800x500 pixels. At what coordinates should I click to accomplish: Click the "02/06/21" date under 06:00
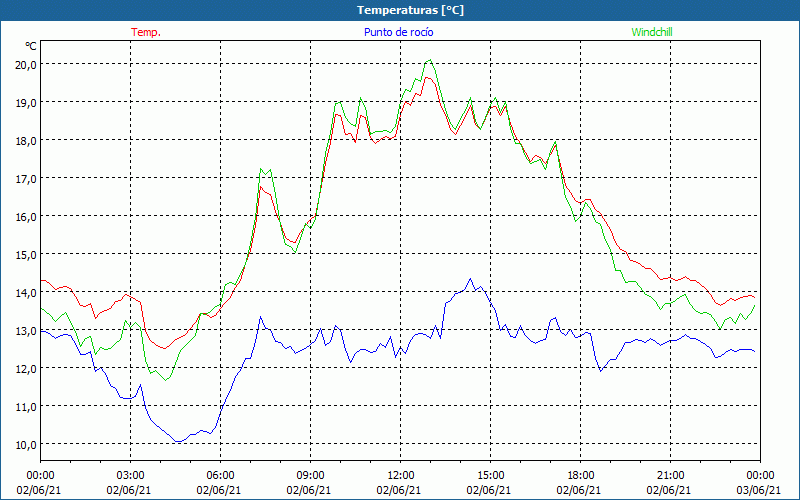(x=220, y=490)
